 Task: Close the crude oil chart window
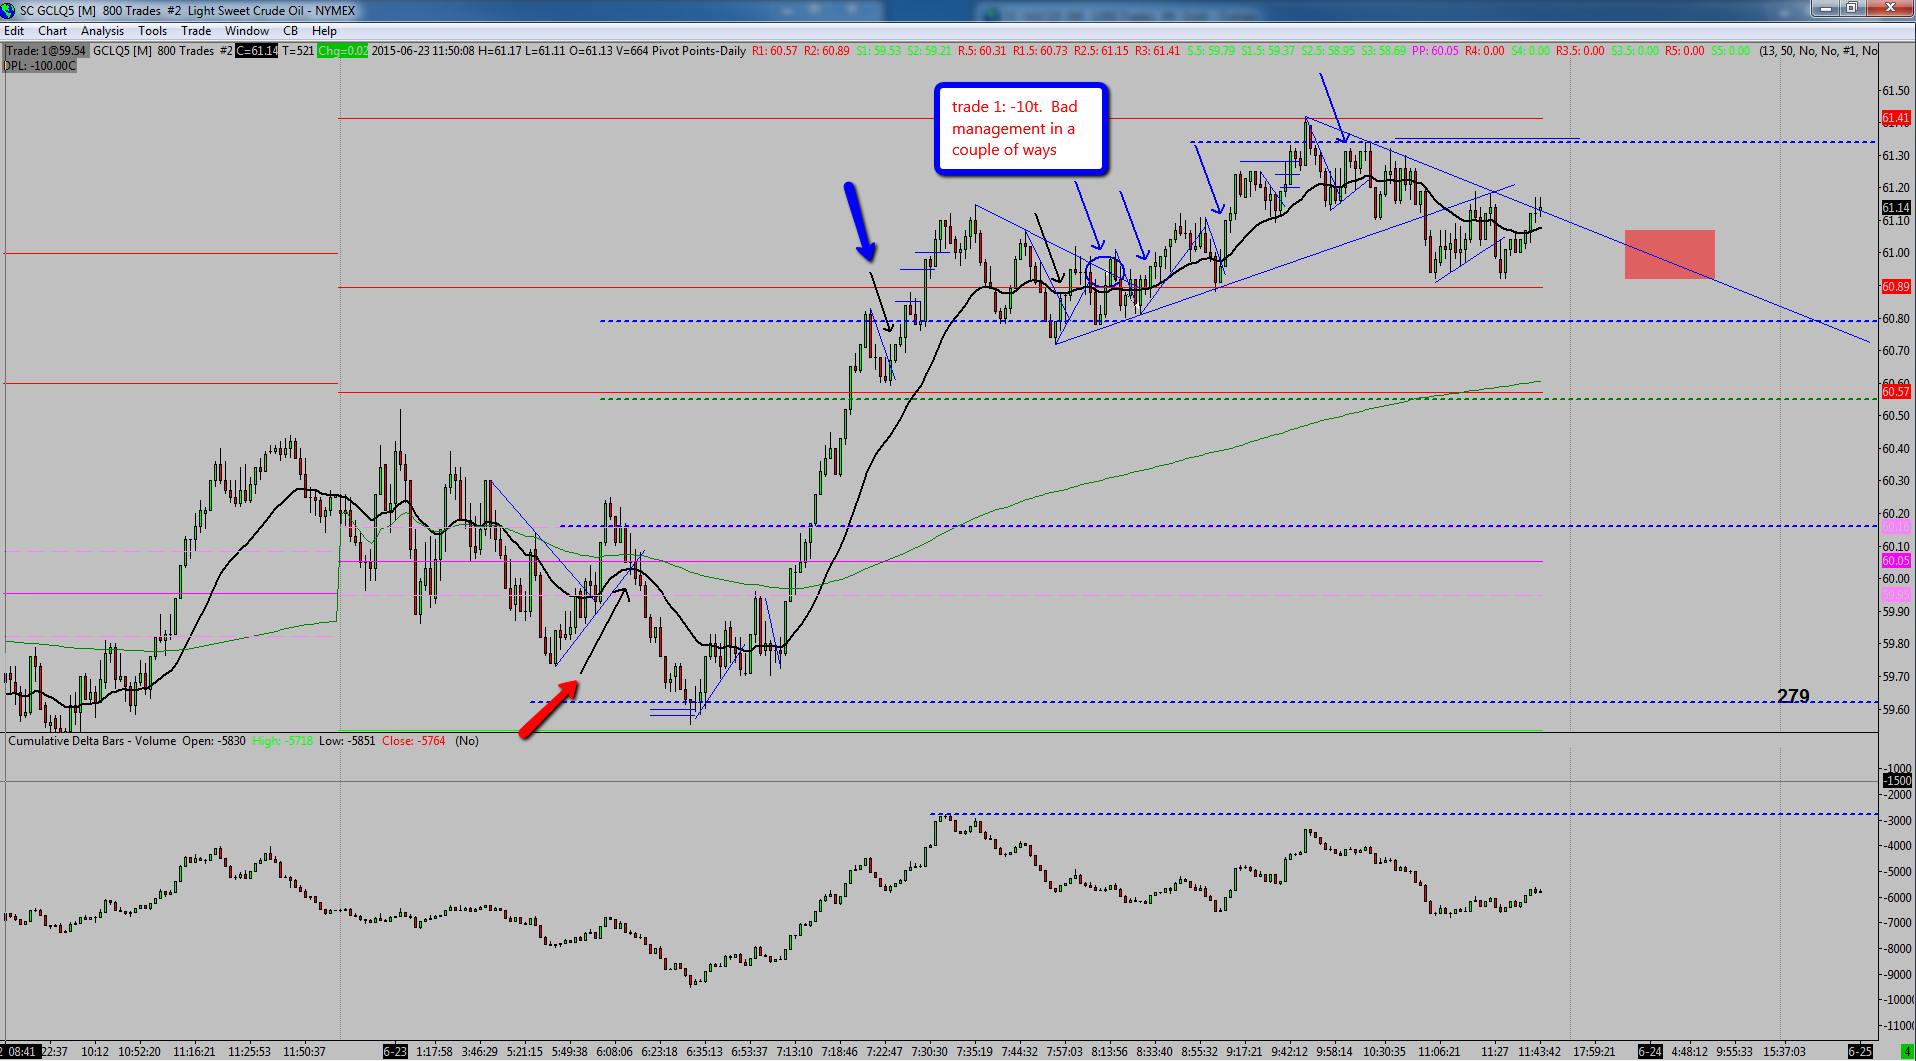click(1889, 8)
